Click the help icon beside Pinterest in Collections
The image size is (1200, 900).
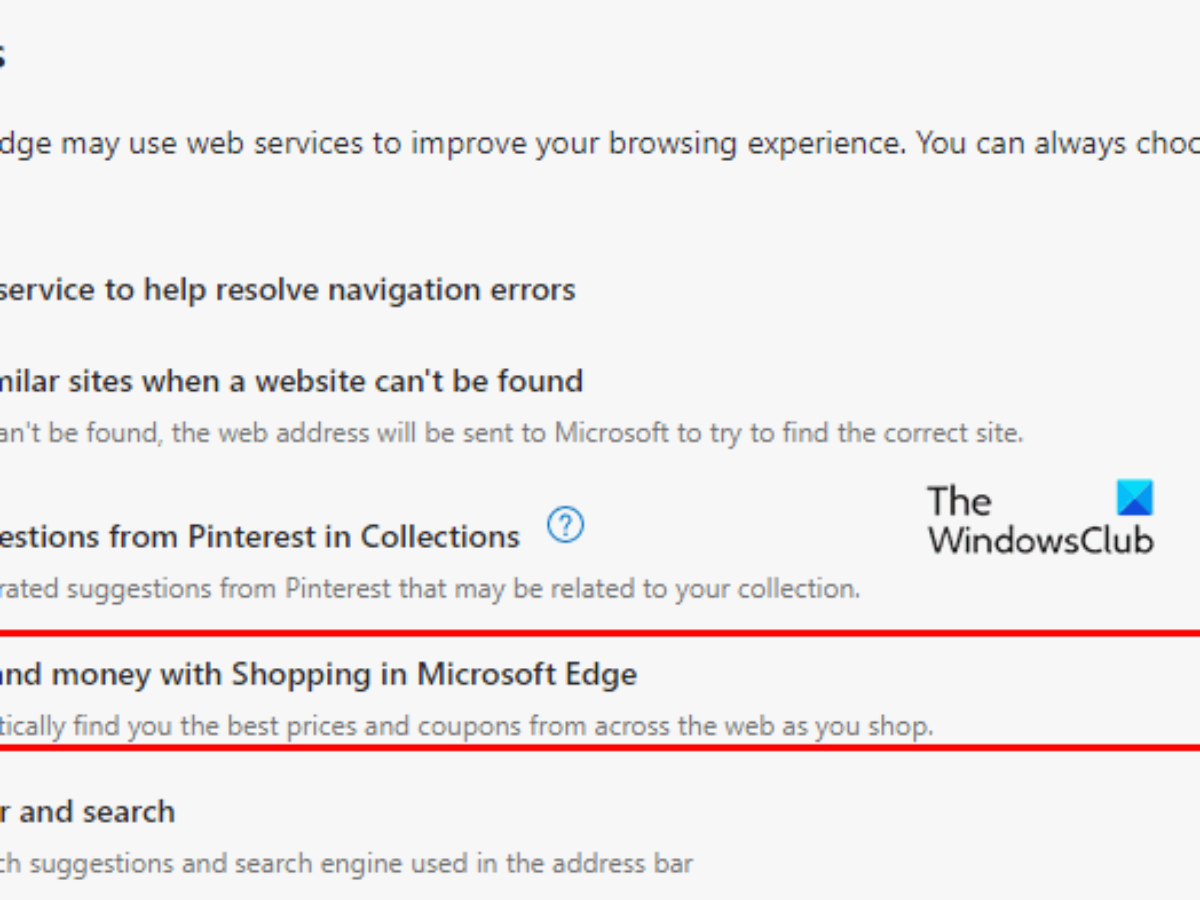point(566,525)
